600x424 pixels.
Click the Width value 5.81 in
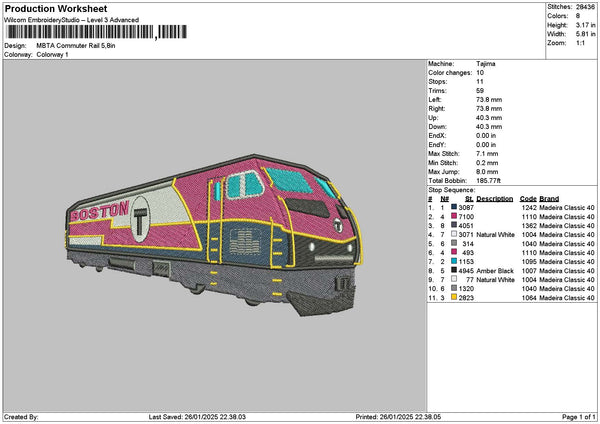[x=585, y=34]
